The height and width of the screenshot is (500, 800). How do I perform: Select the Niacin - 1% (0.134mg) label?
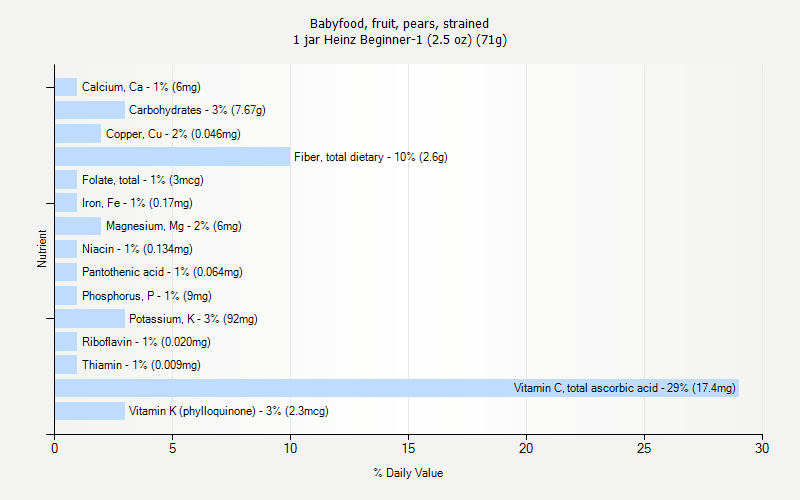coord(137,249)
